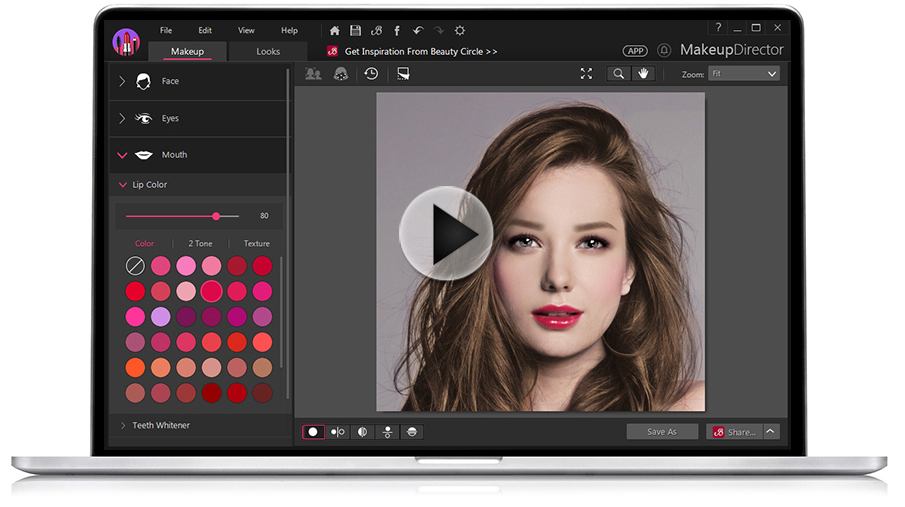Image resolution: width=905 pixels, height=507 pixels.
Task: Click the Save As button
Action: tap(662, 432)
